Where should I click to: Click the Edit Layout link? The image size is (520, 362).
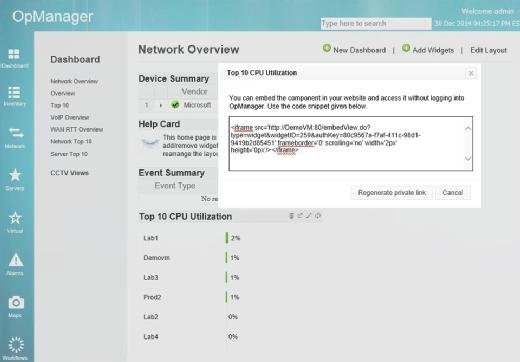coord(488,50)
